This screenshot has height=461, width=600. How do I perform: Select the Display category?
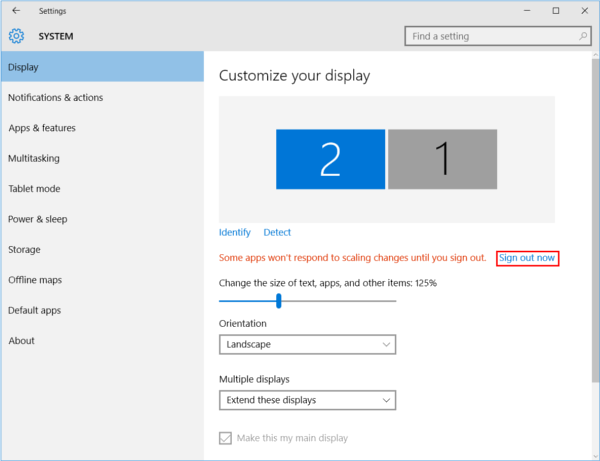point(103,67)
